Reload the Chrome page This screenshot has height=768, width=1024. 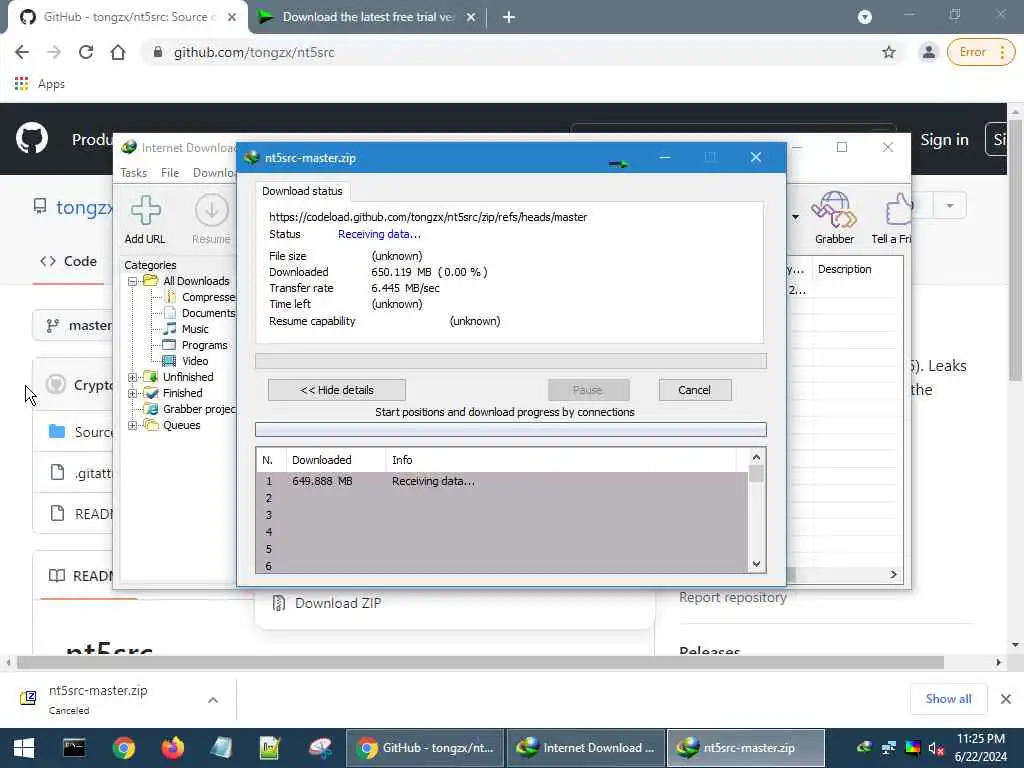[x=86, y=52]
